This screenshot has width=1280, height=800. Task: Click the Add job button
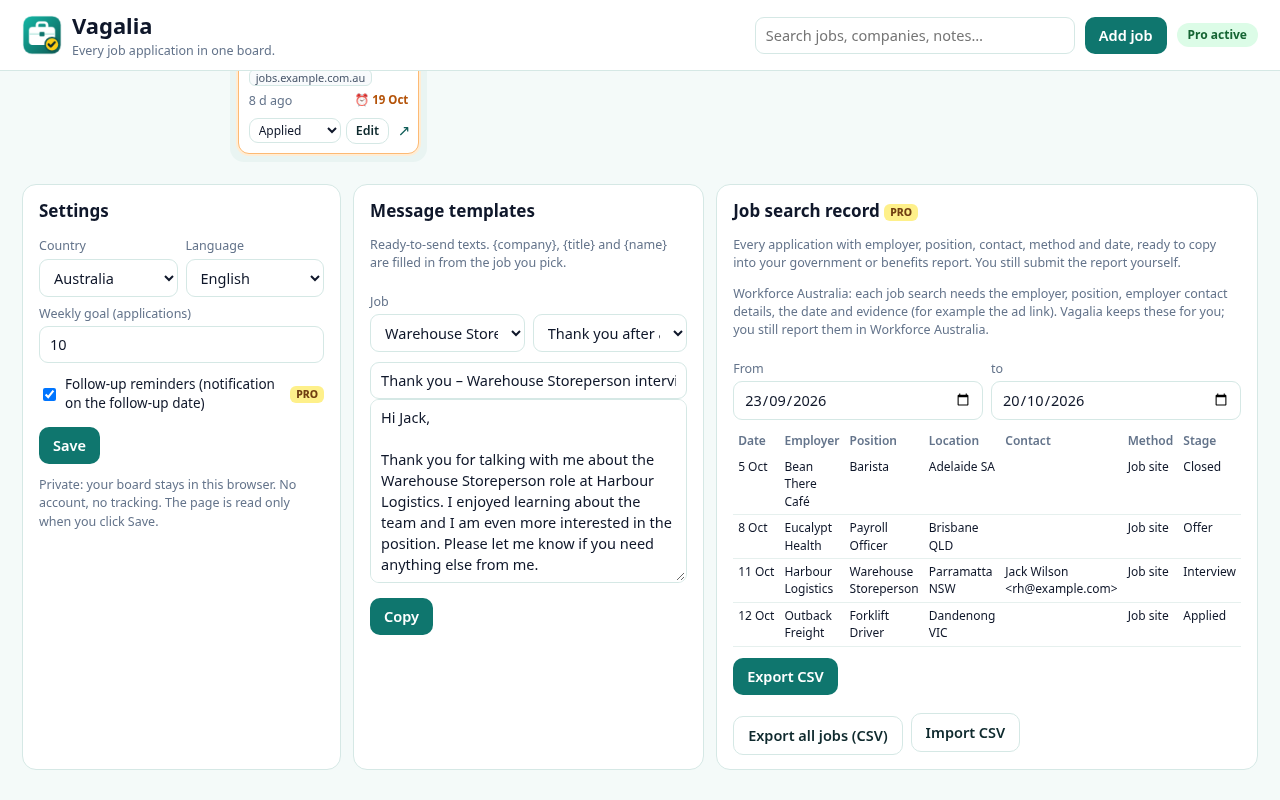click(1126, 35)
